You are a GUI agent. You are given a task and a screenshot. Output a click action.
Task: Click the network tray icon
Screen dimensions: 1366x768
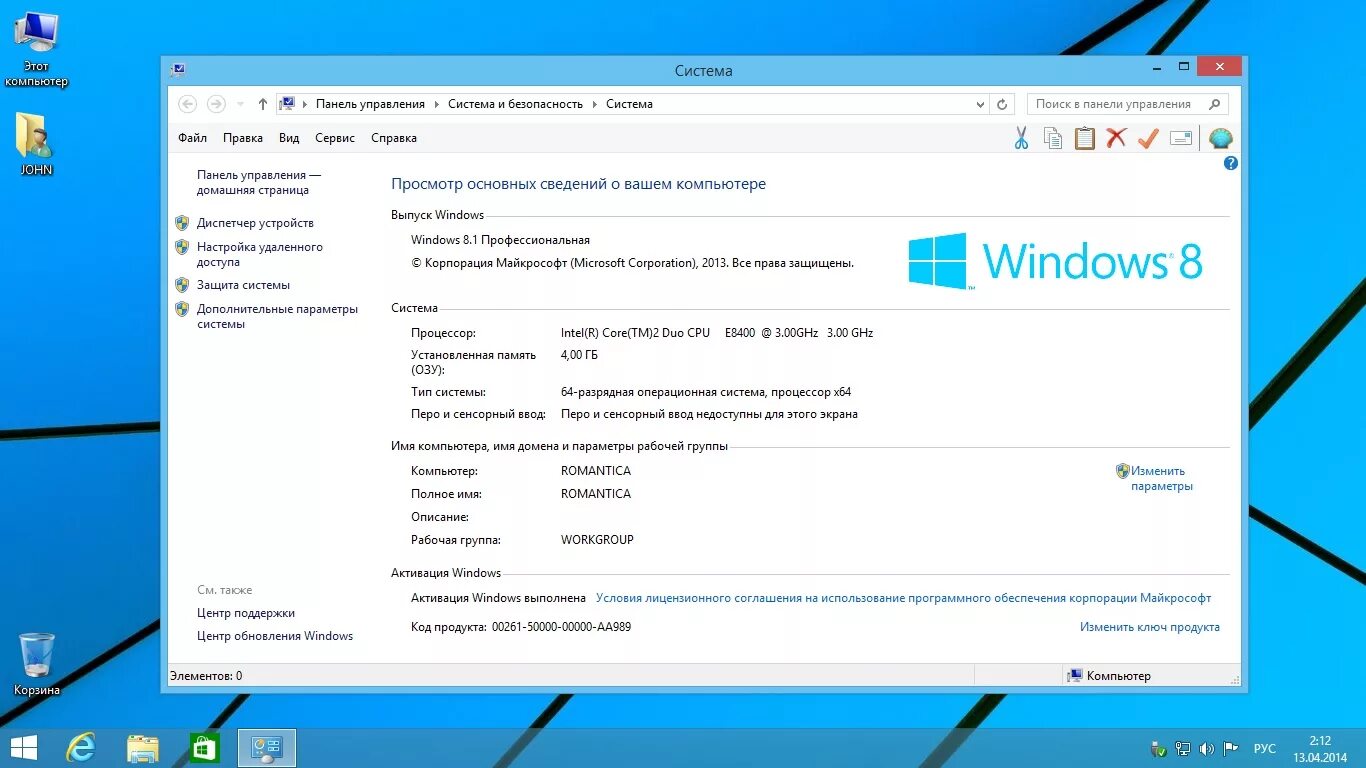1183,748
